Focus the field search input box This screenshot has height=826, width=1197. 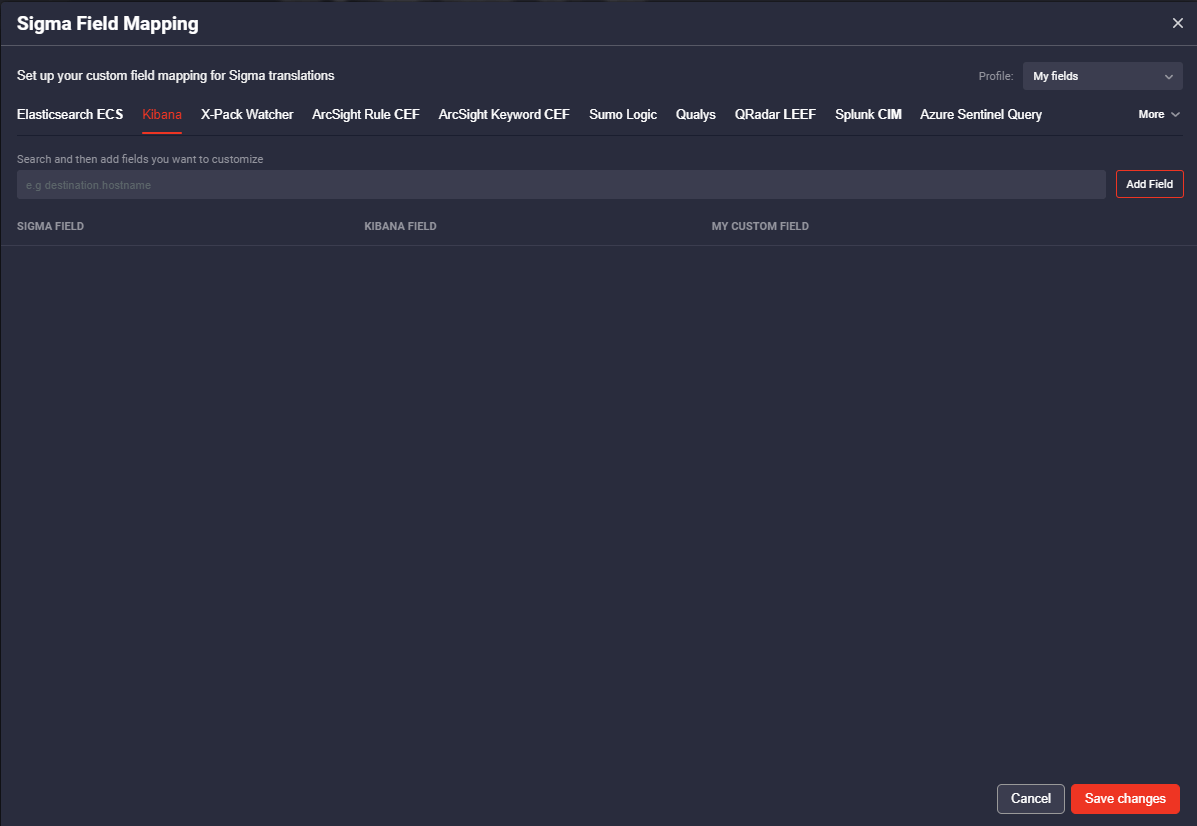(561, 185)
